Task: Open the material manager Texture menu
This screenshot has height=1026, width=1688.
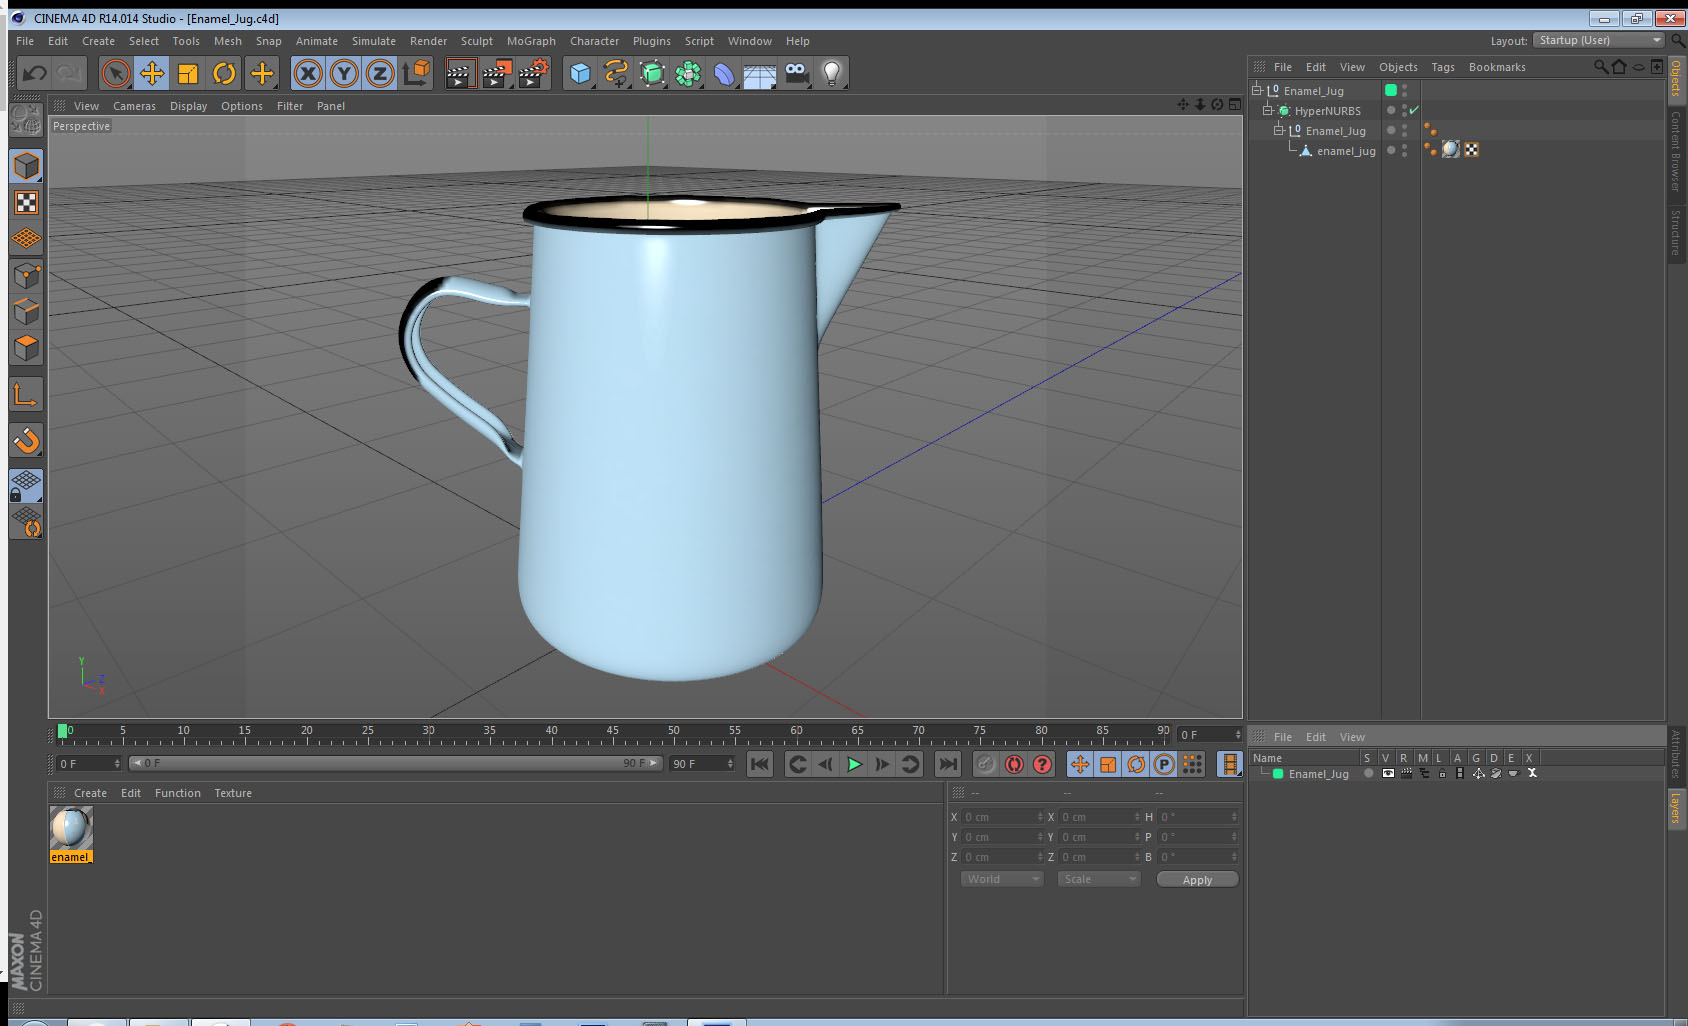Action: click(233, 793)
